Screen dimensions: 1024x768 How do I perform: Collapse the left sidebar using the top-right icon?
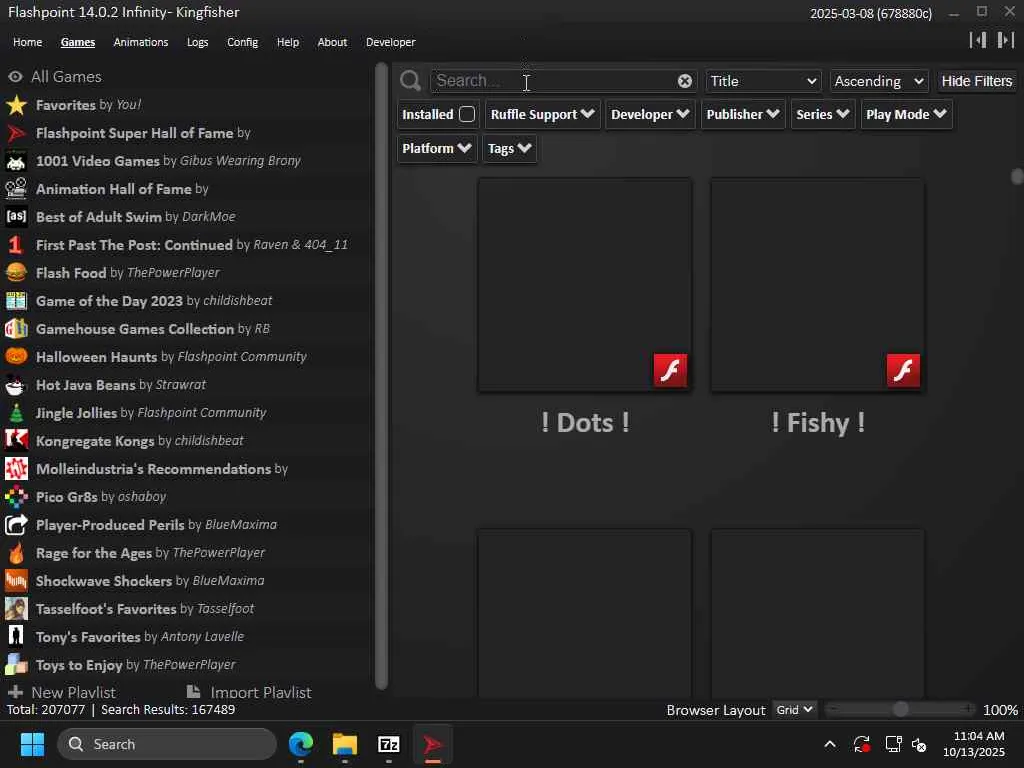pos(978,40)
